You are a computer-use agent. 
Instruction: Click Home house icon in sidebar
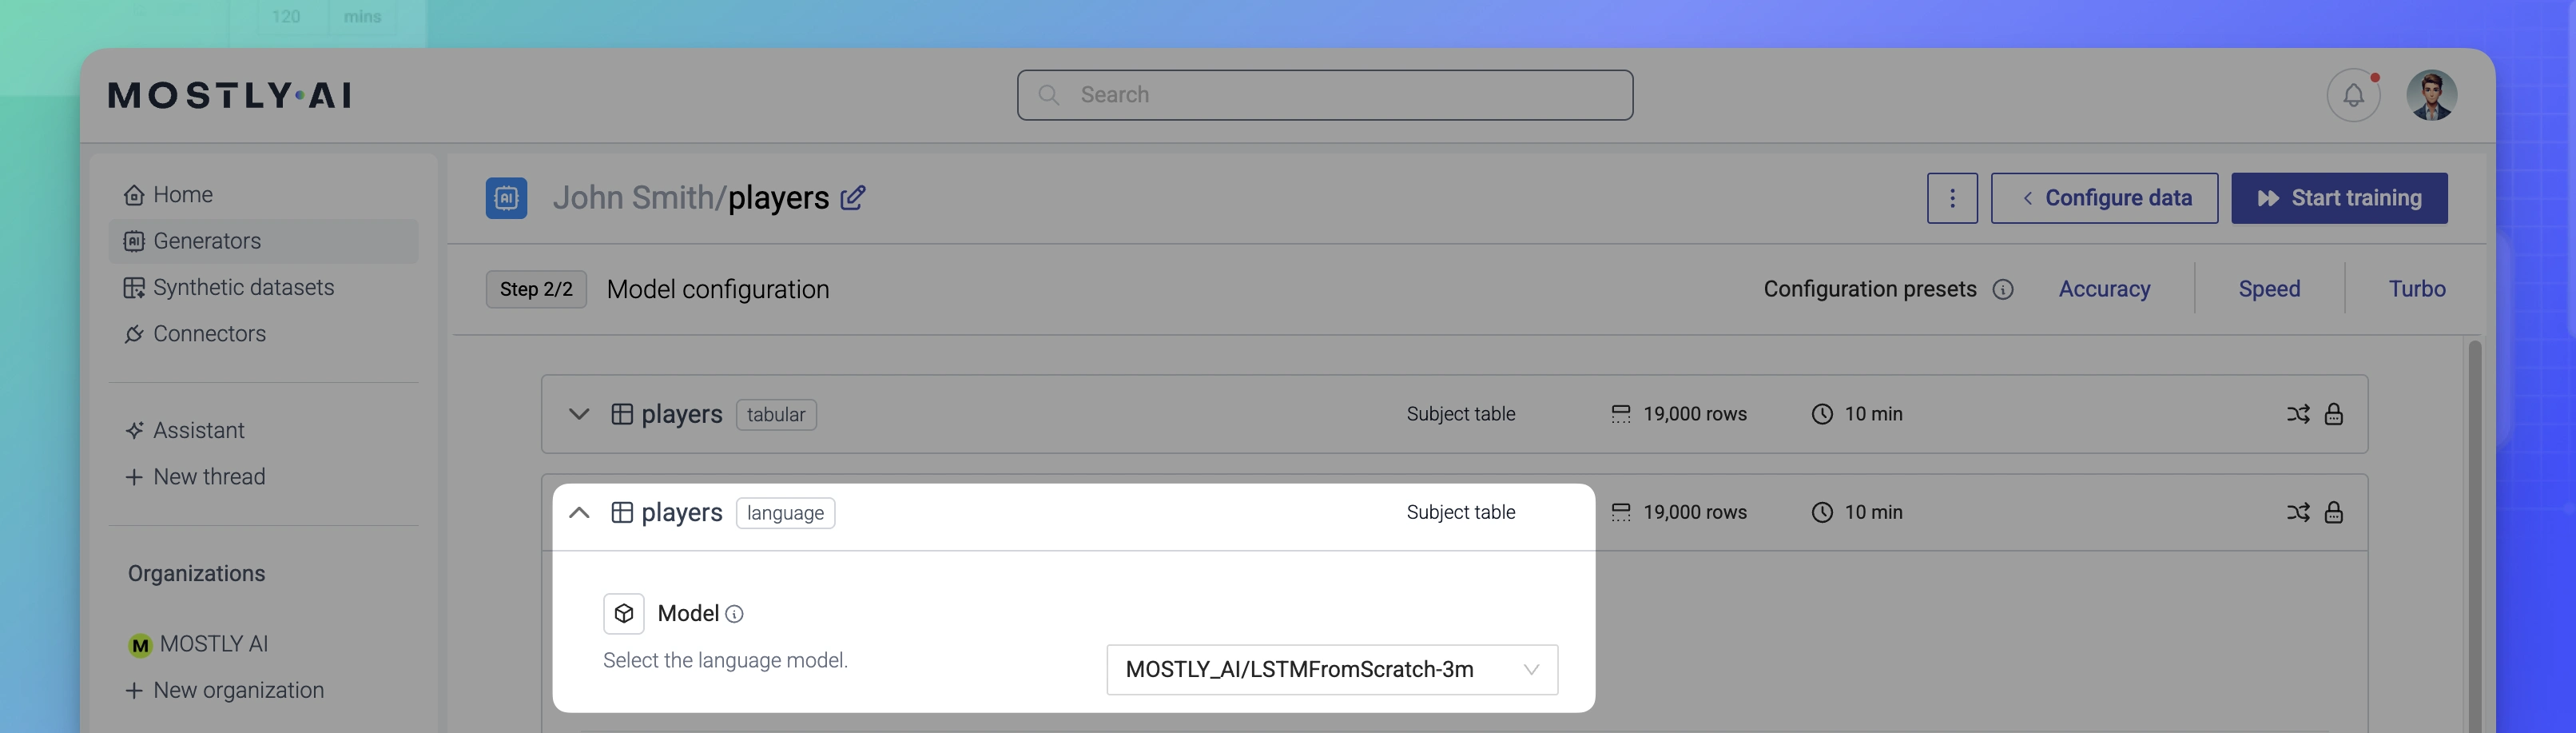[134, 195]
